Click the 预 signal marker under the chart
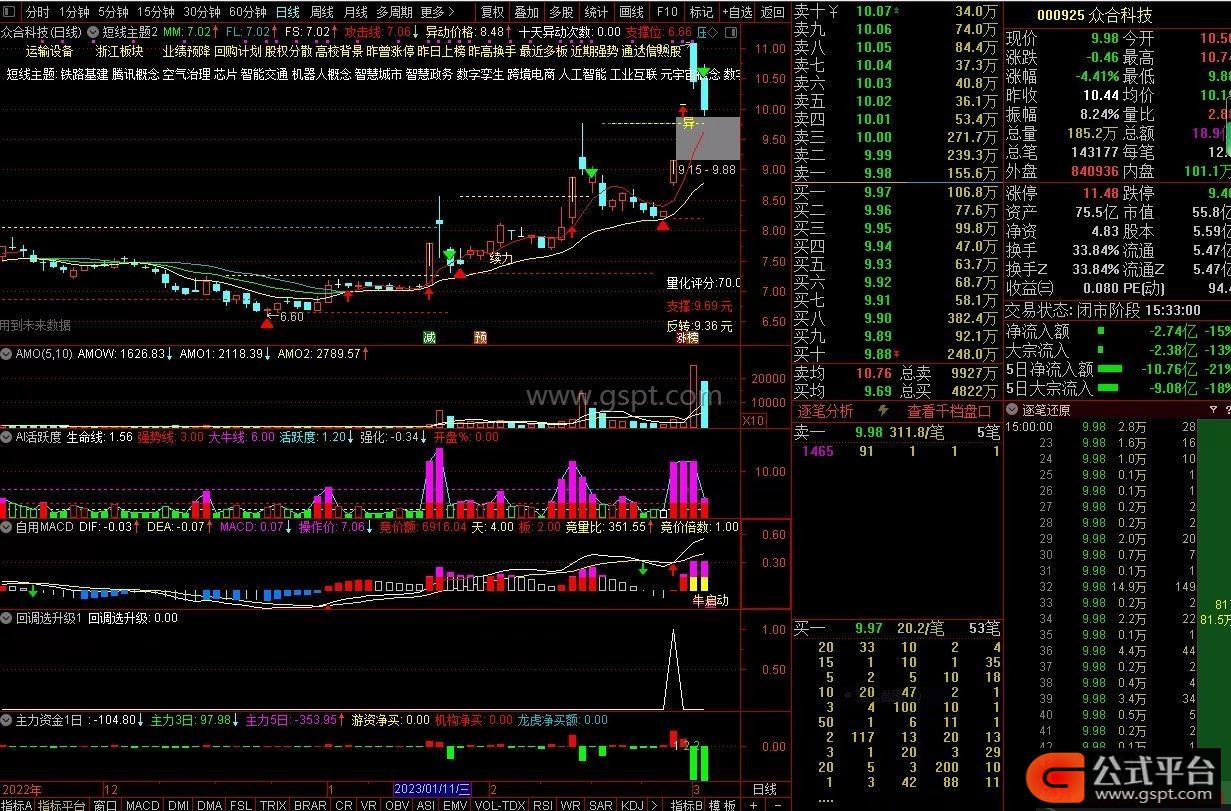Viewport: 1231px width, 811px height. (x=481, y=337)
